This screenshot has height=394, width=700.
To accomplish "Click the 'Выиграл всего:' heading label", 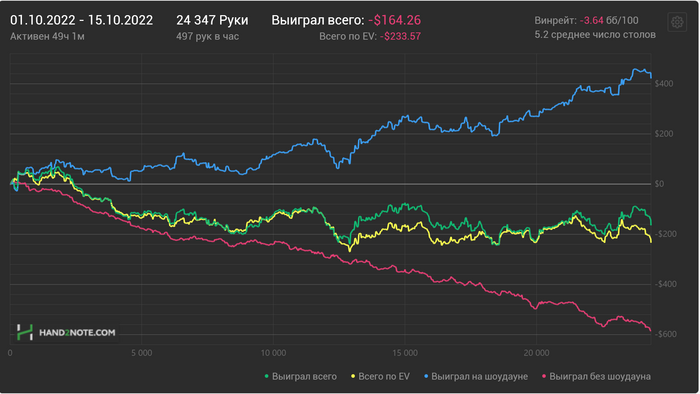I will click(318, 21).
